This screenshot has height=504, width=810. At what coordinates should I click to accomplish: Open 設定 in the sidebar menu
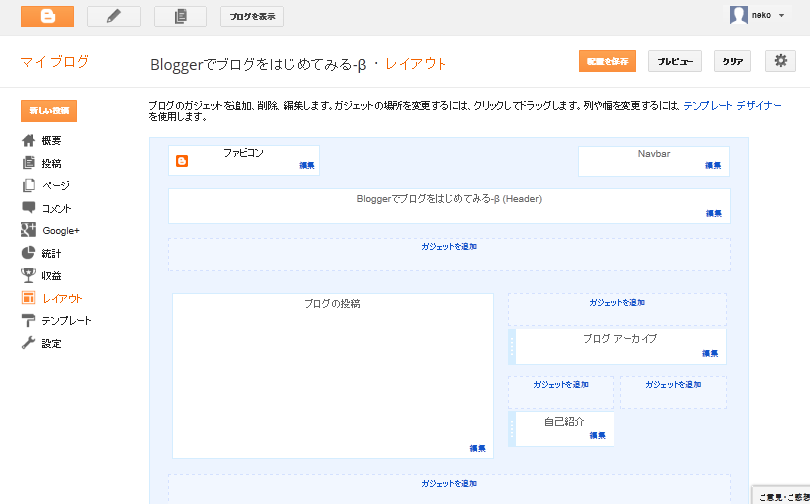coord(51,343)
